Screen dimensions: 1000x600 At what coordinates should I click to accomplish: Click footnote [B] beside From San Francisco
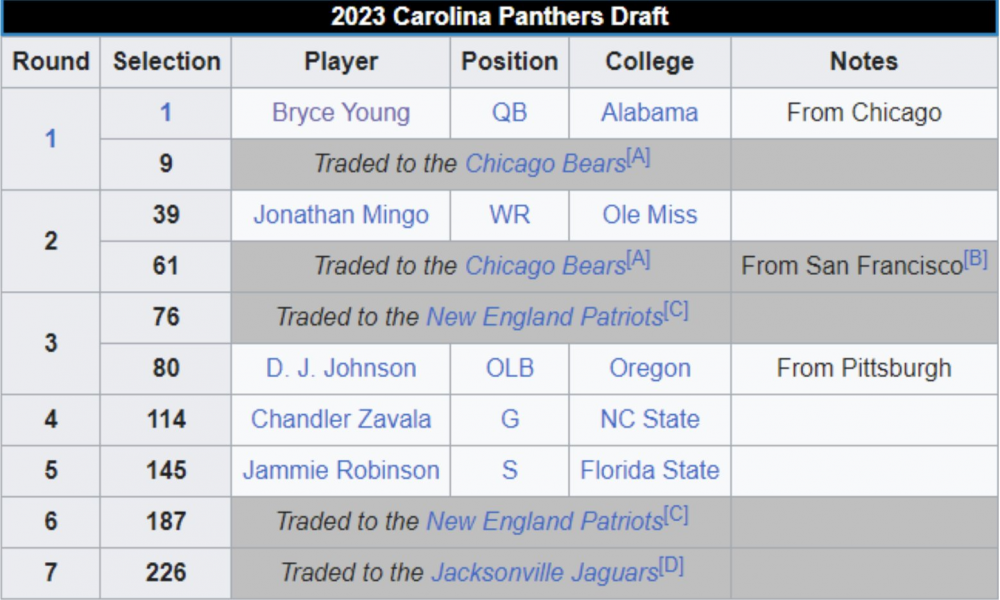976,259
